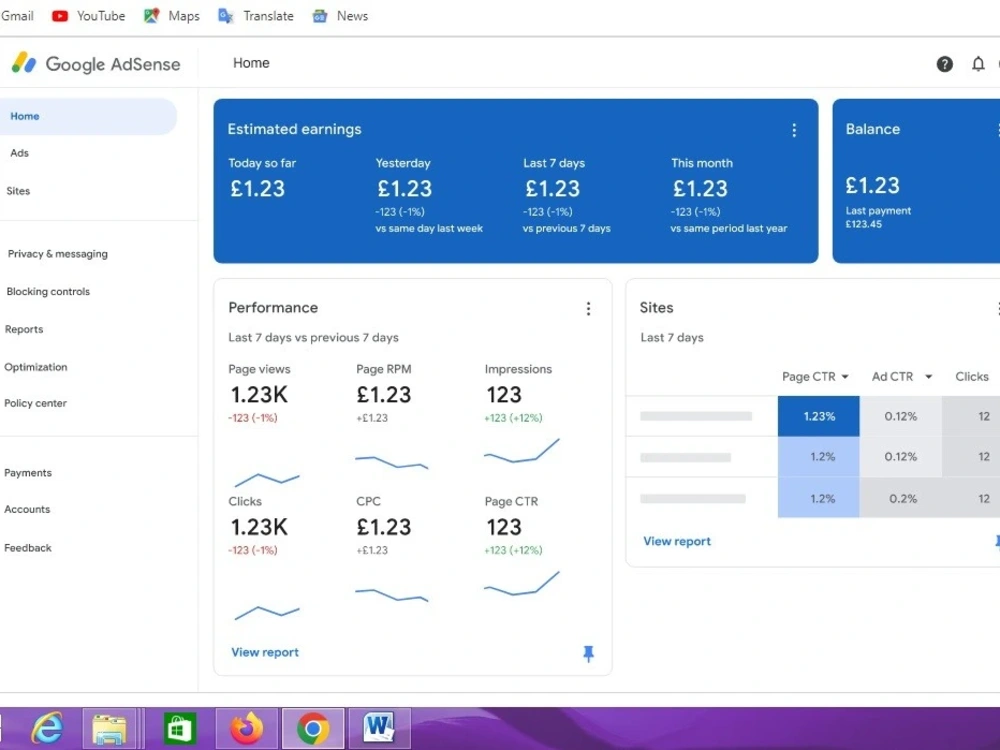Open YouTube bookmark icon
Screen dimensions: 1000x750
pyautogui.click(x=60, y=16)
